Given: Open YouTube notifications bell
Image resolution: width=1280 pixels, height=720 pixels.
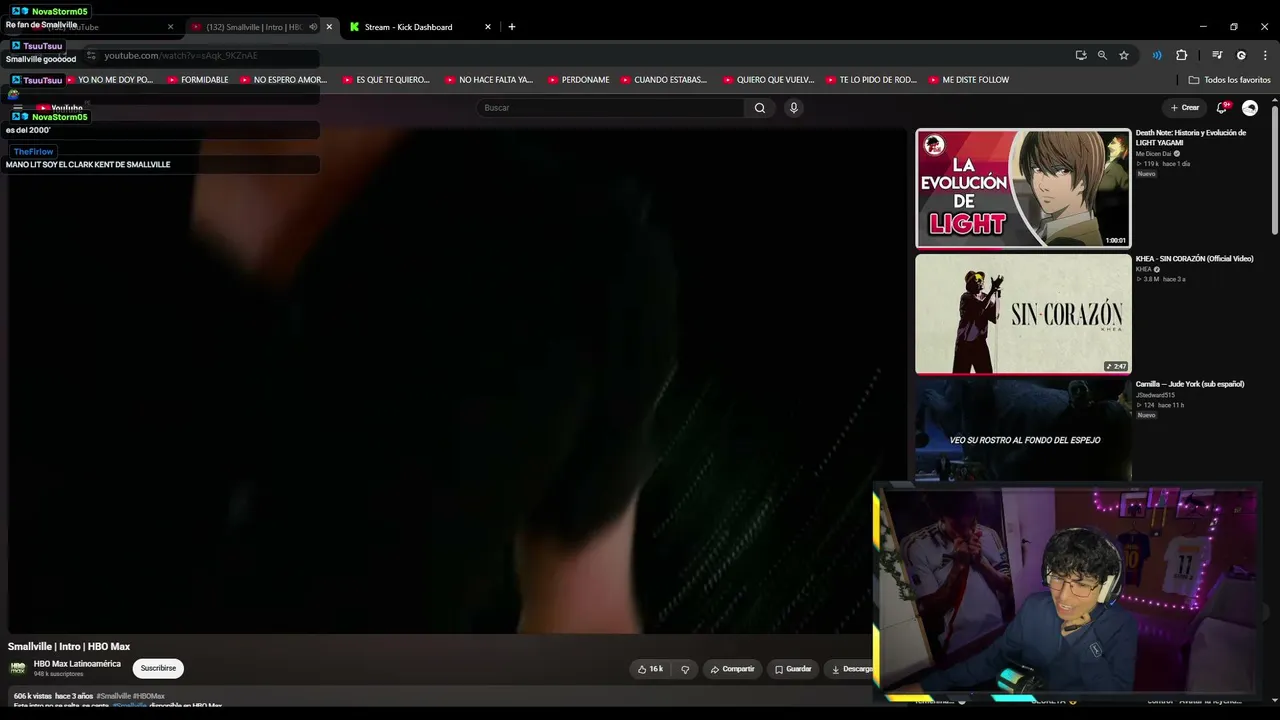Looking at the screenshot, I should tap(1222, 108).
